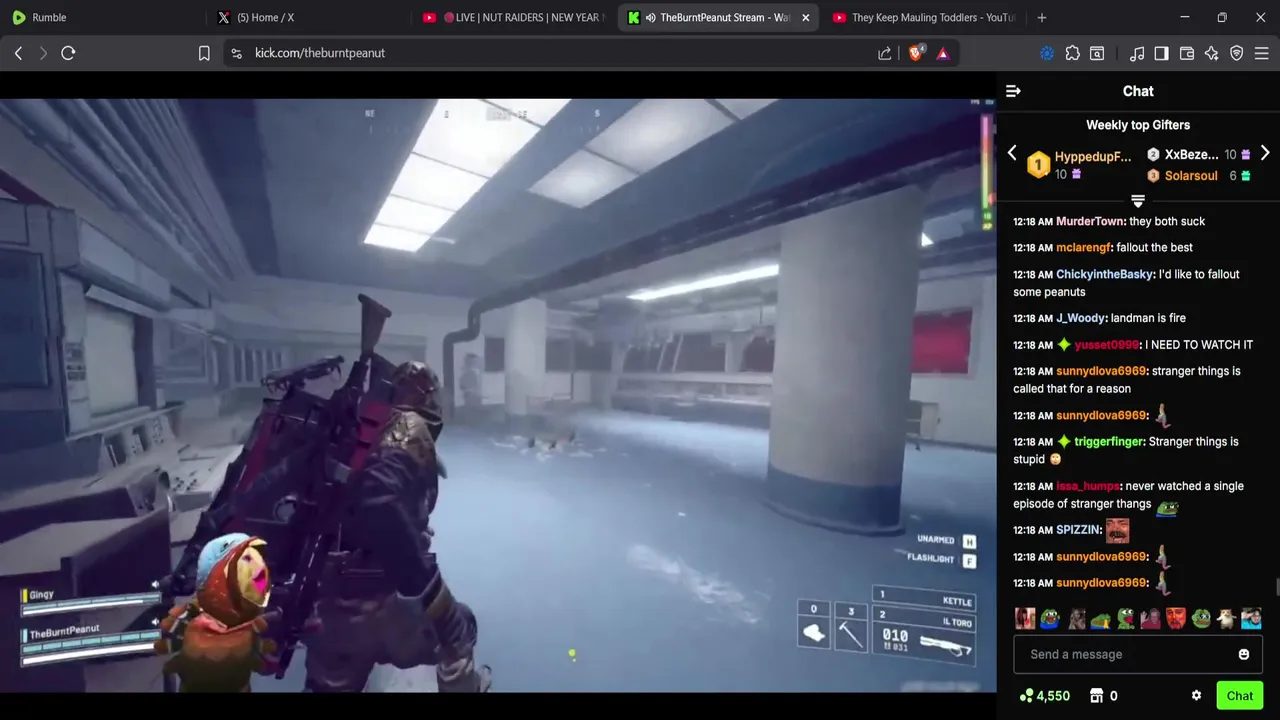1280x720 pixels.
Task: Open triggerfinger's chat username
Action: [x=1108, y=442]
